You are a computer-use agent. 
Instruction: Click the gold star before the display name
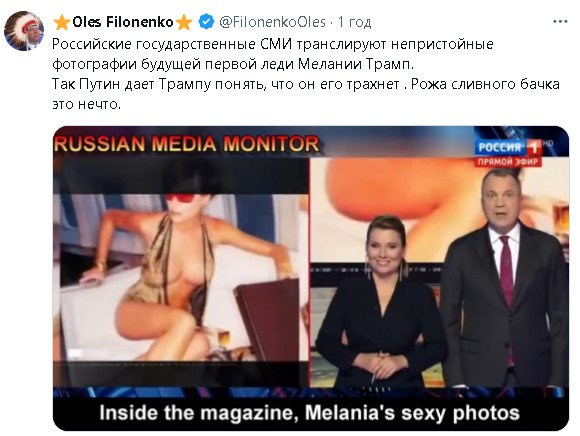pyautogui.click(x=62, y=22)
